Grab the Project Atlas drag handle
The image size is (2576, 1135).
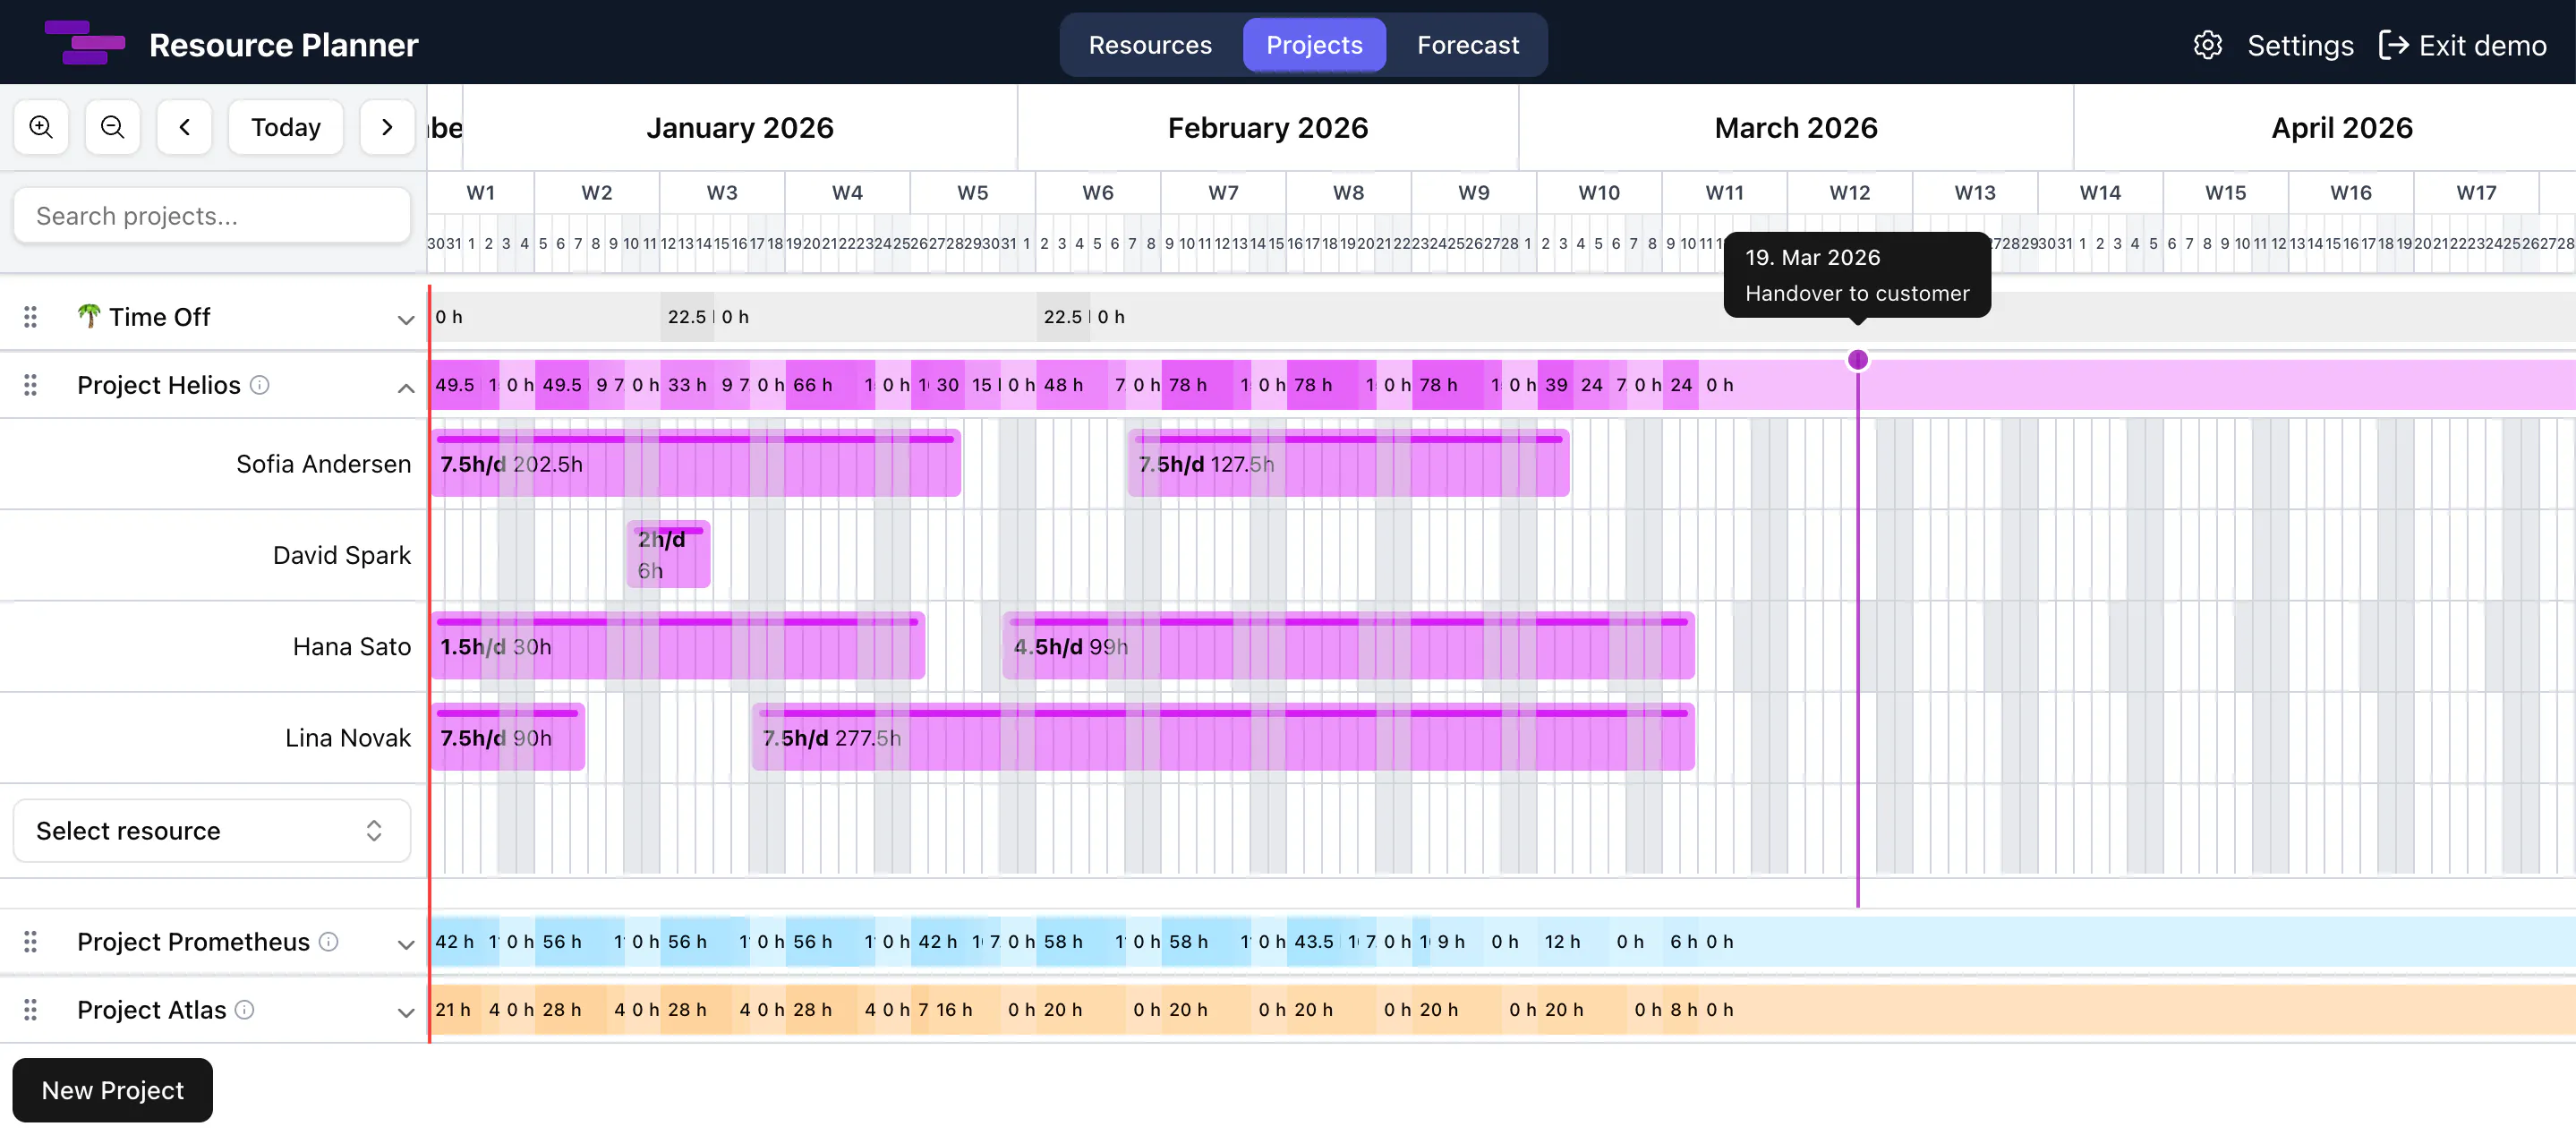(31, 1010)
